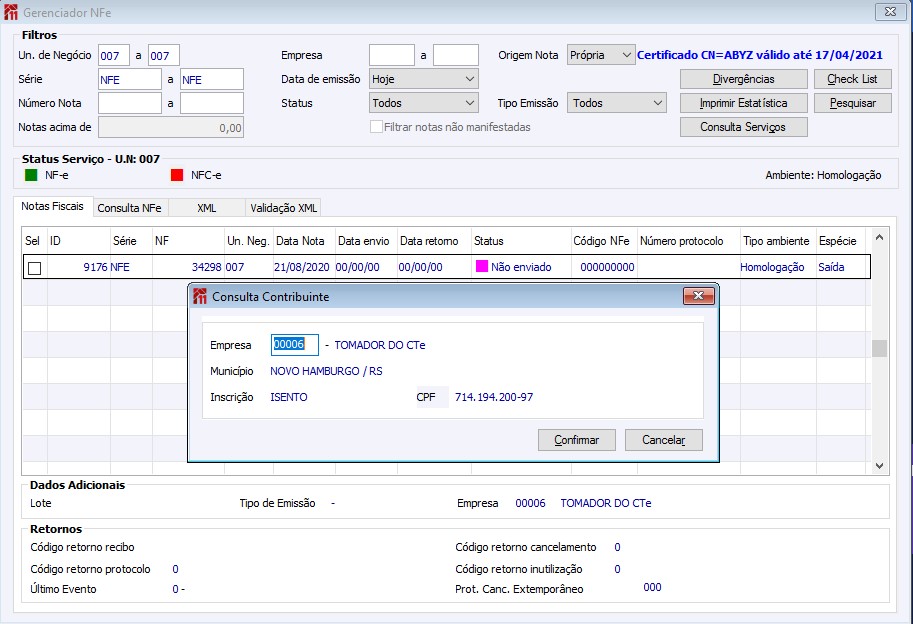
Task: Open the Data de emissão dropdown
Action: tap(424, 79)
